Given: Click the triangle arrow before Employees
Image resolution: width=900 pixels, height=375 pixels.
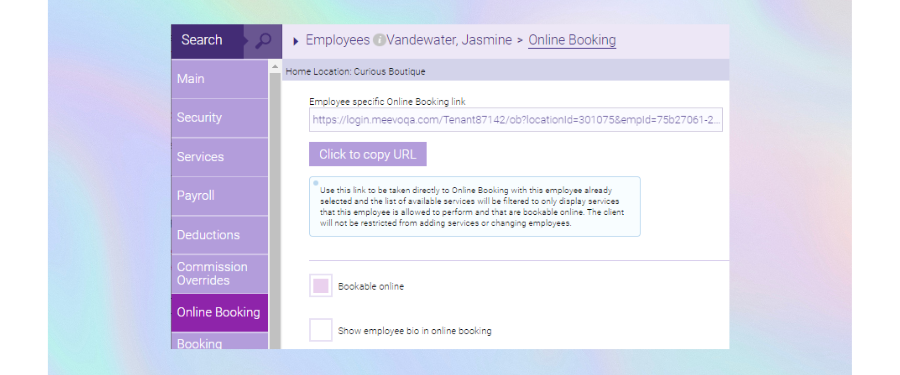Looking at the screenshot, I should 296,41.
